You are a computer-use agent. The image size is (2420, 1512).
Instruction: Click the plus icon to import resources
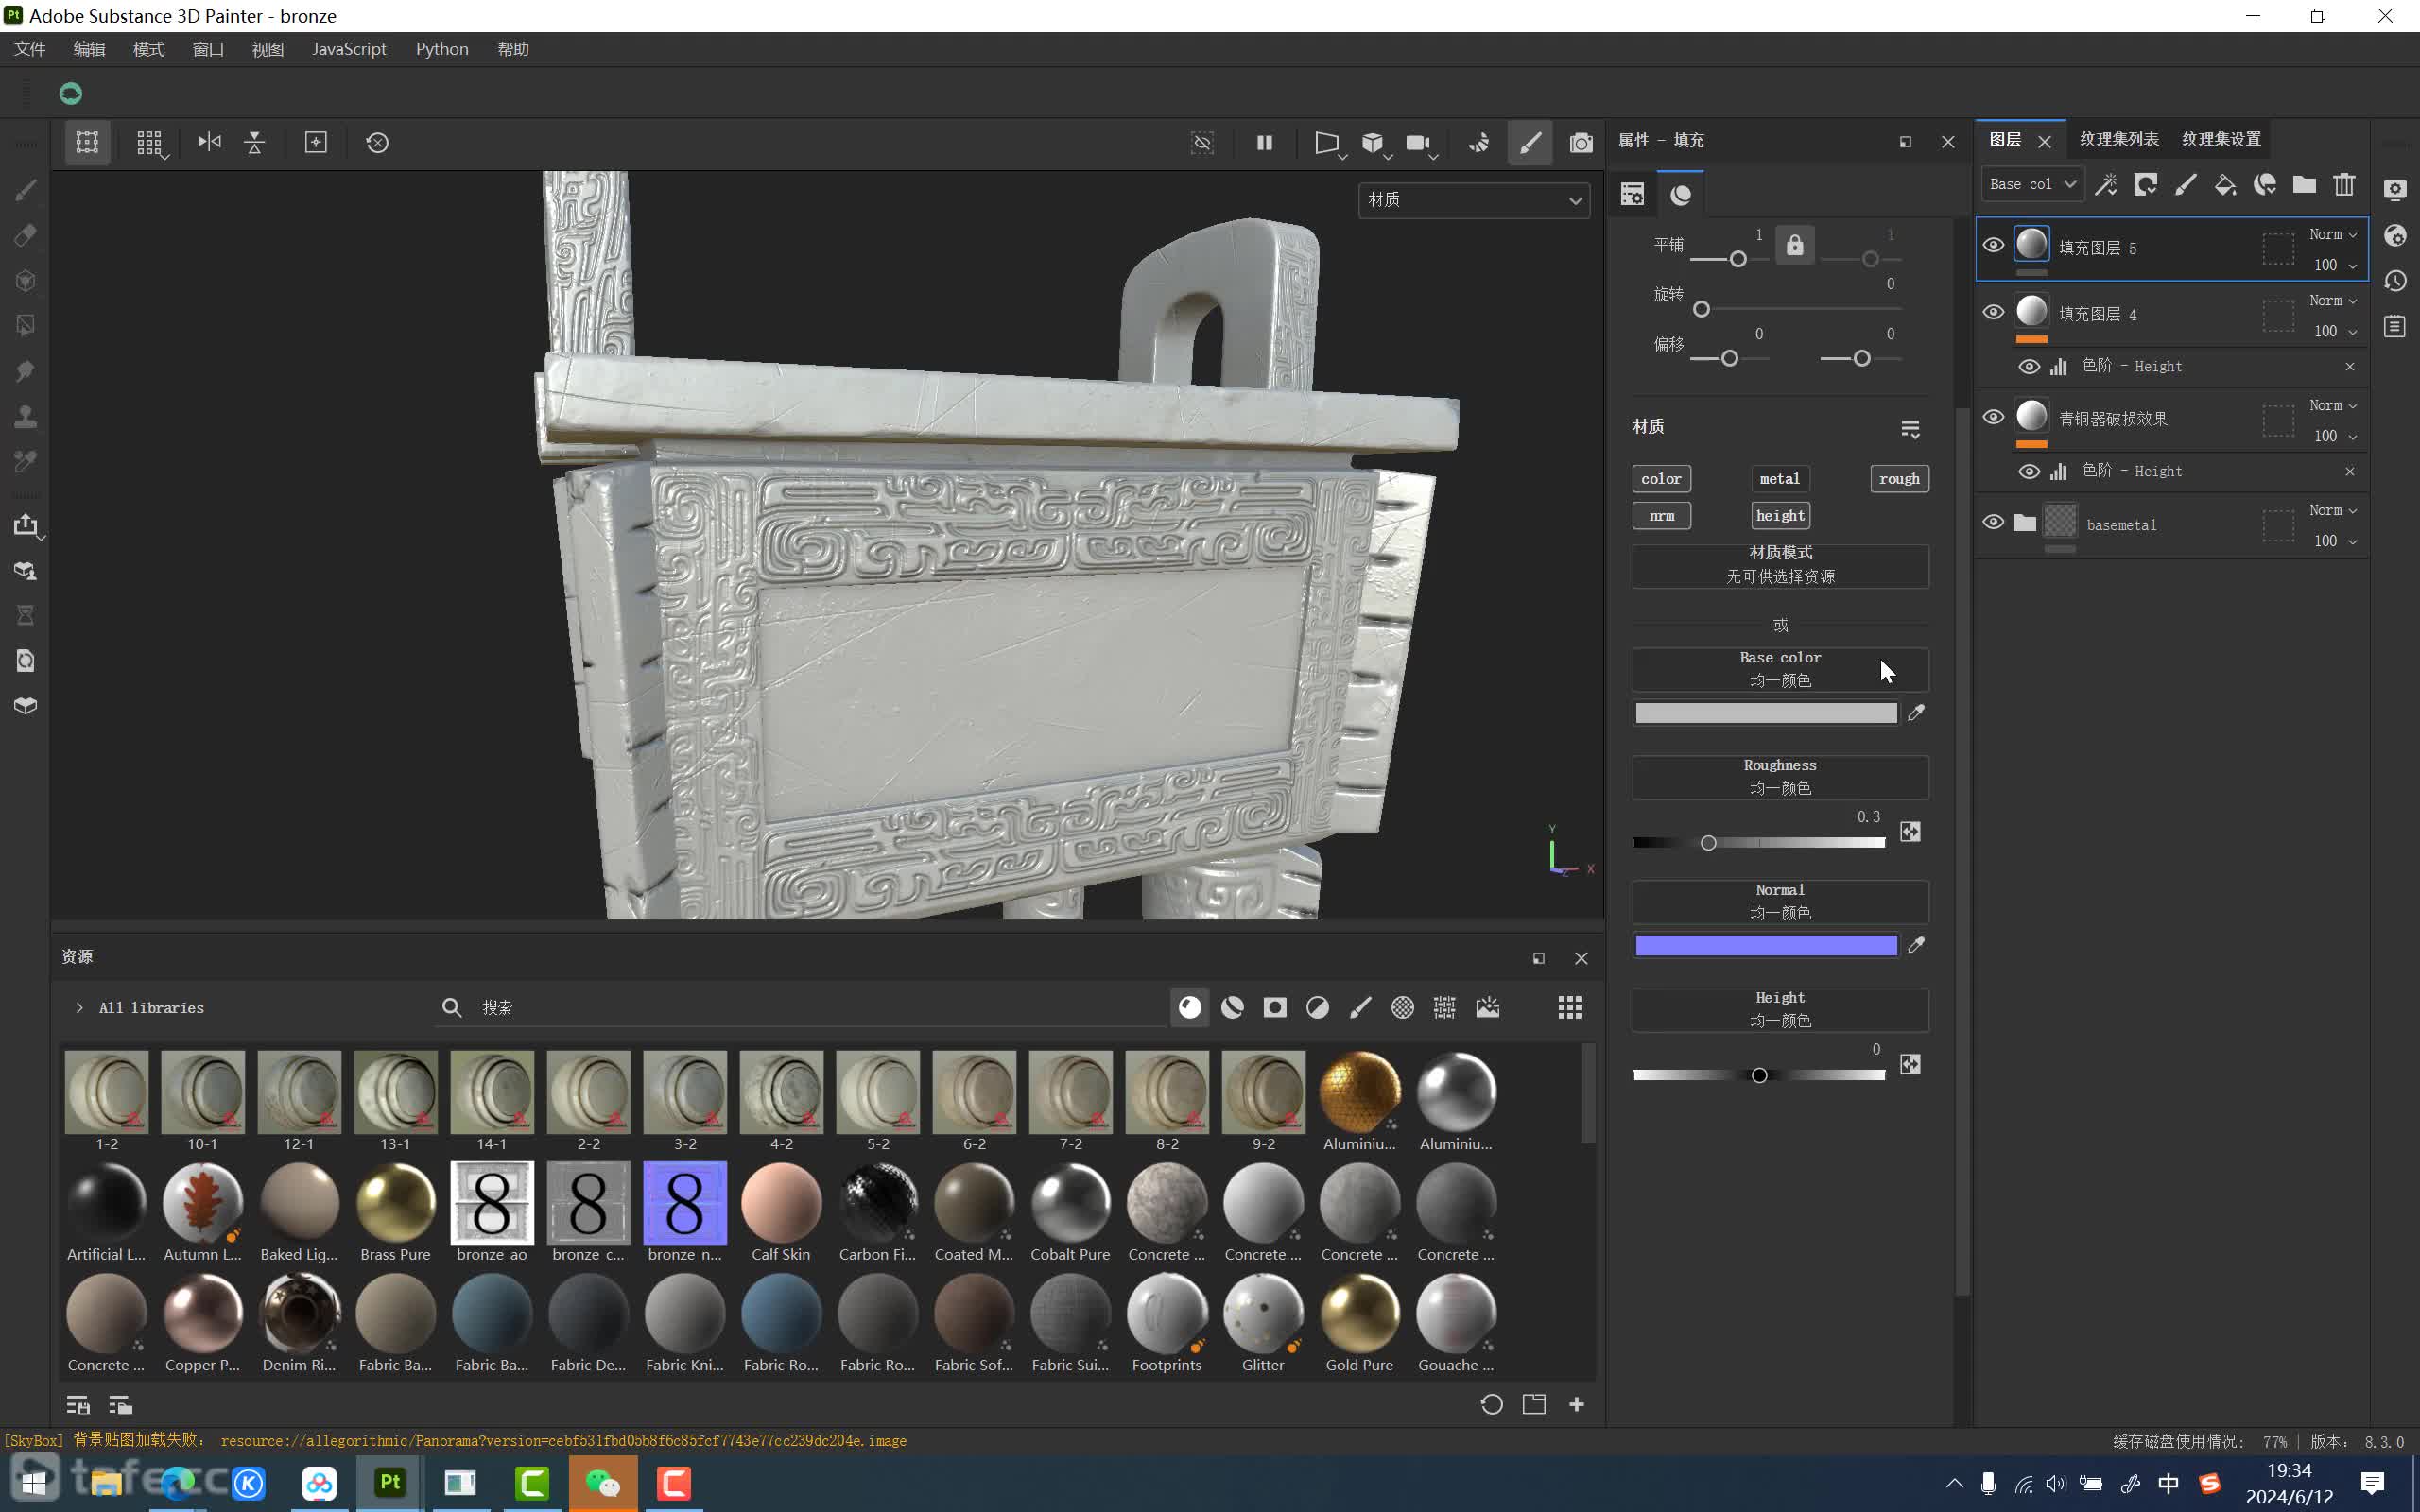pos(1577,1404)
